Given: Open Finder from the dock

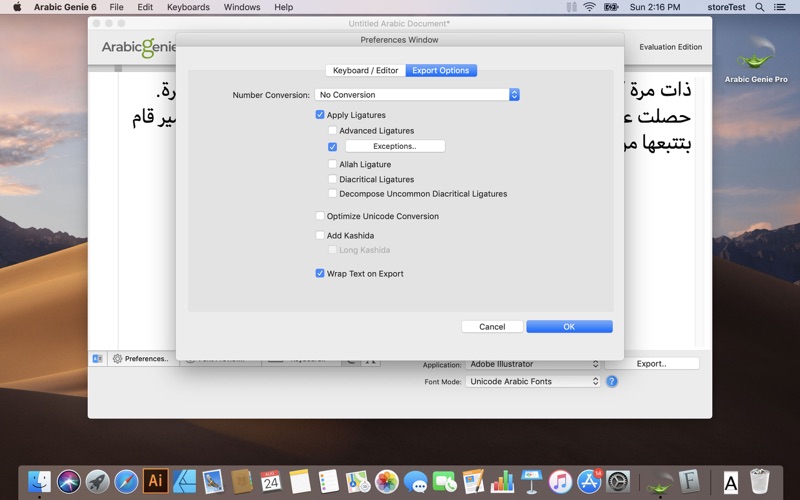Looking at the screenshot, I should click(40, 481).
